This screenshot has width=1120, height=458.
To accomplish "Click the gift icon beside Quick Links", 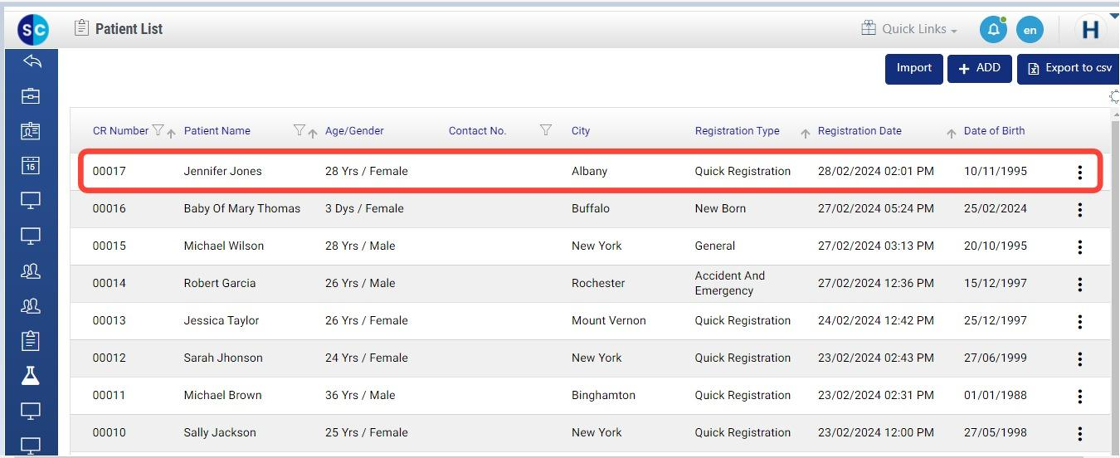I will point(869,29).
